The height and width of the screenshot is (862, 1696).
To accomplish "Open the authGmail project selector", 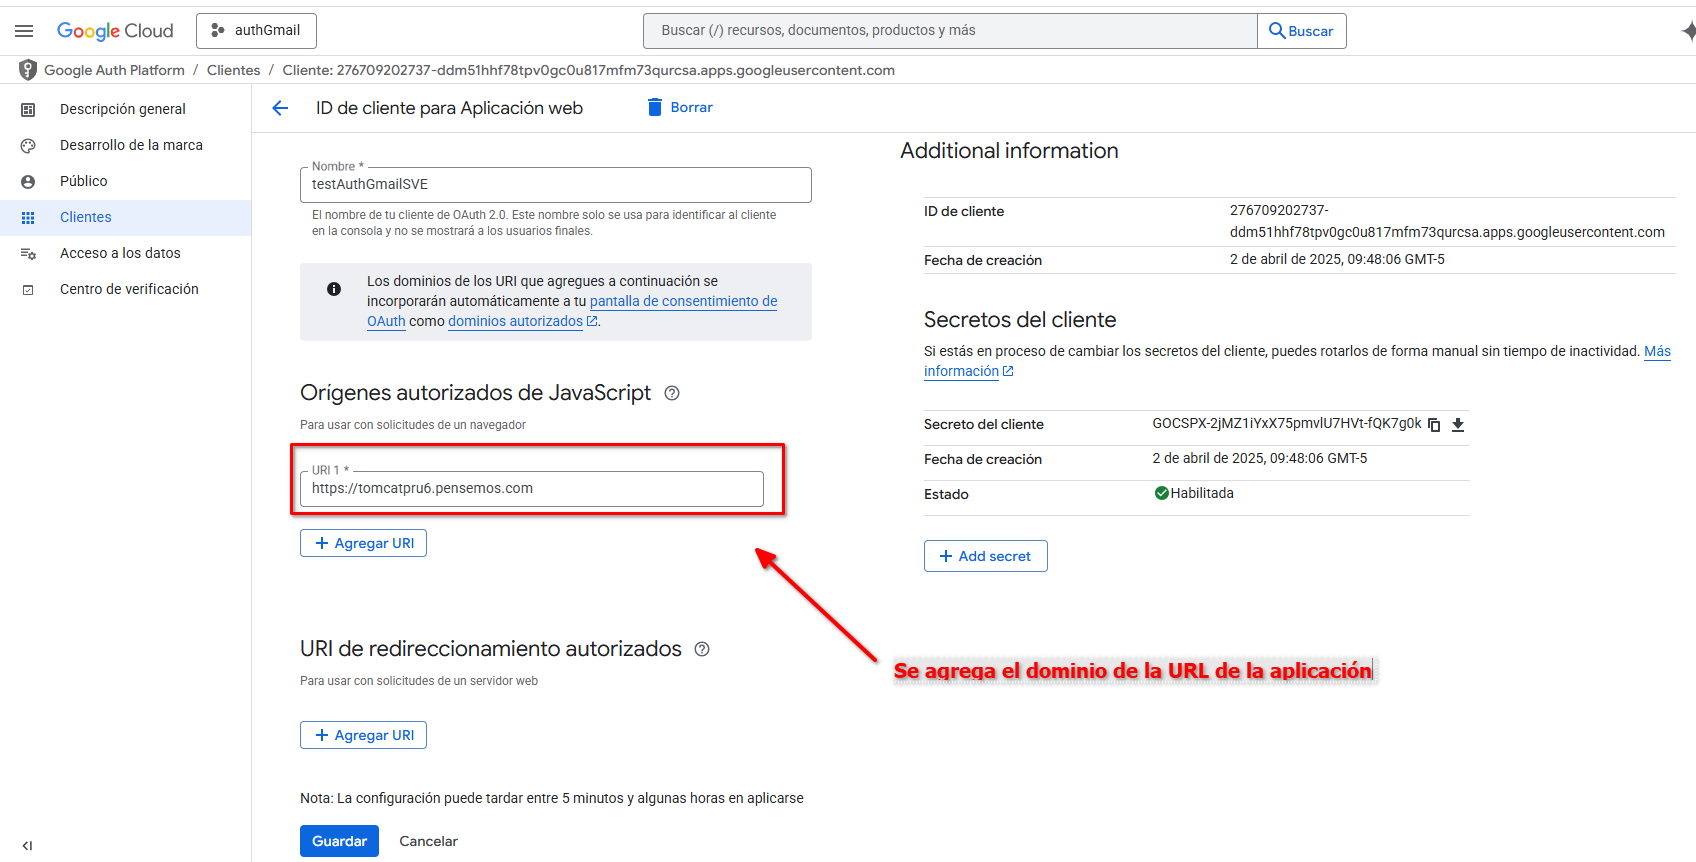I will click(x=256, y=31).
